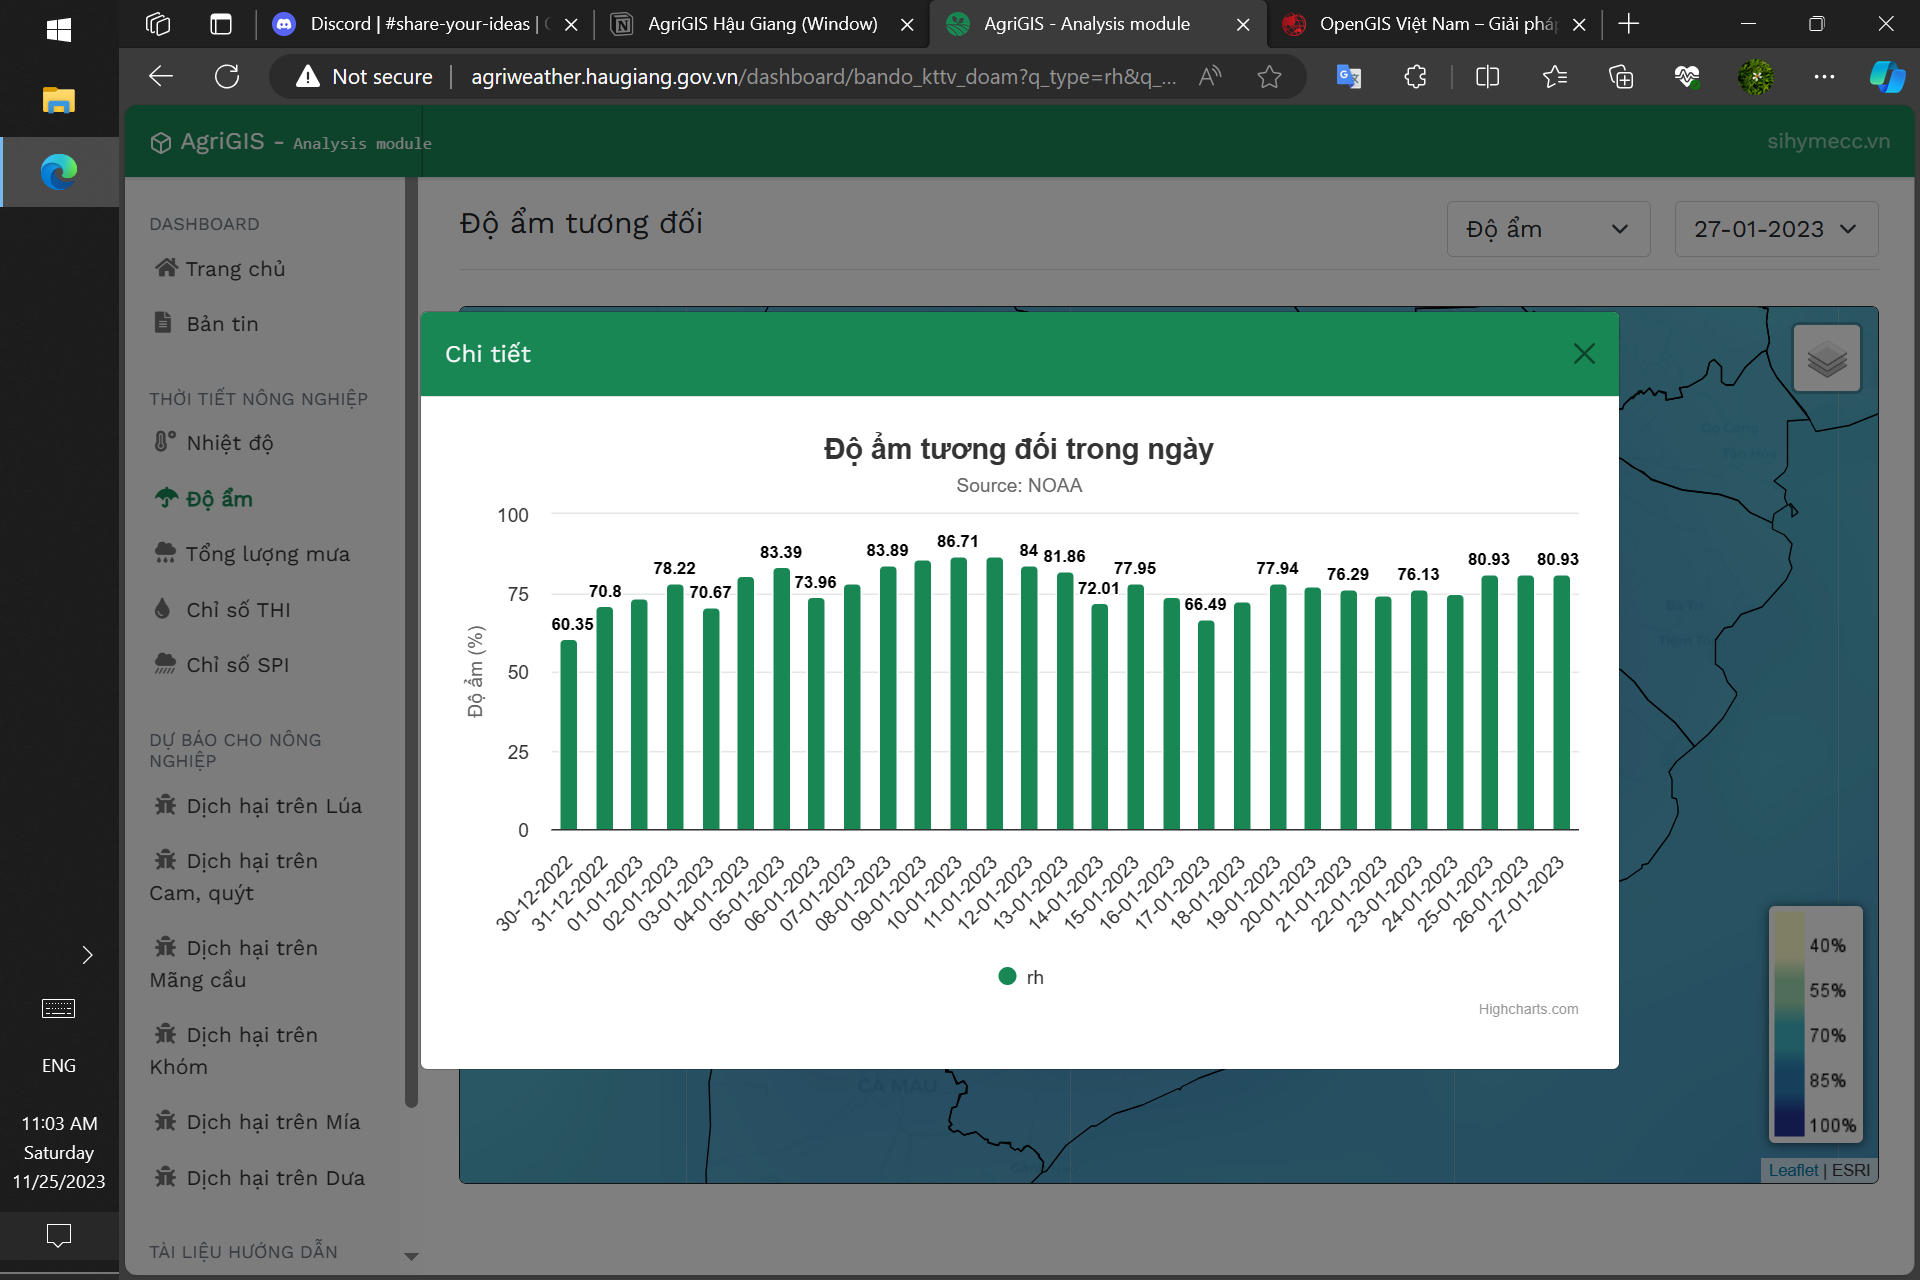
Task: Open the map layers control icon
Action: click(x=1826, y=358)
